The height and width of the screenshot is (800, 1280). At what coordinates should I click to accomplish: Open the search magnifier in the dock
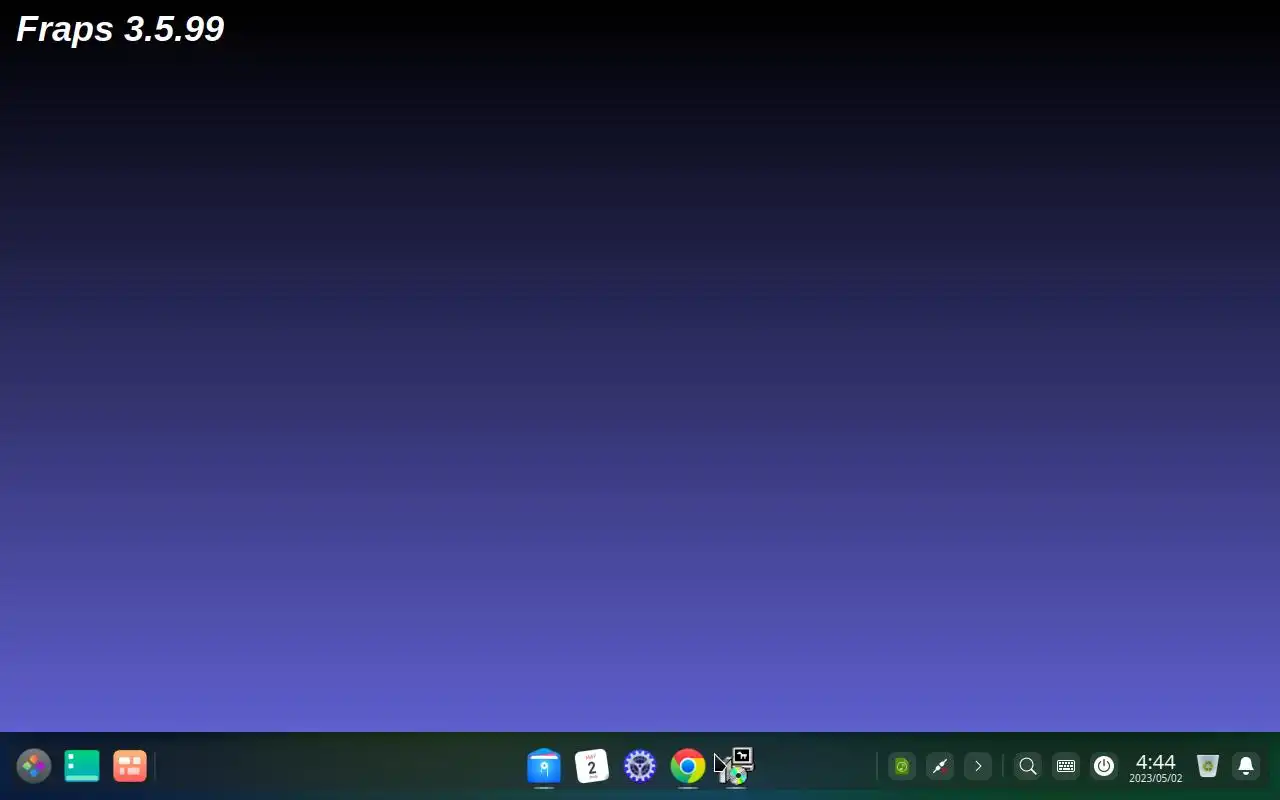(x=1028, y=766)
